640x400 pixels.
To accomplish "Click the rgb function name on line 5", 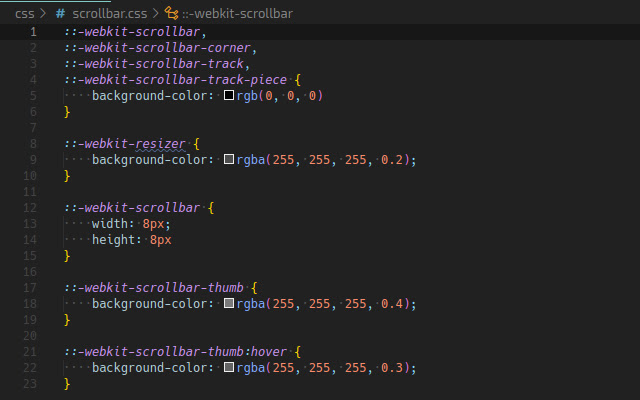I will coord(247,96).
